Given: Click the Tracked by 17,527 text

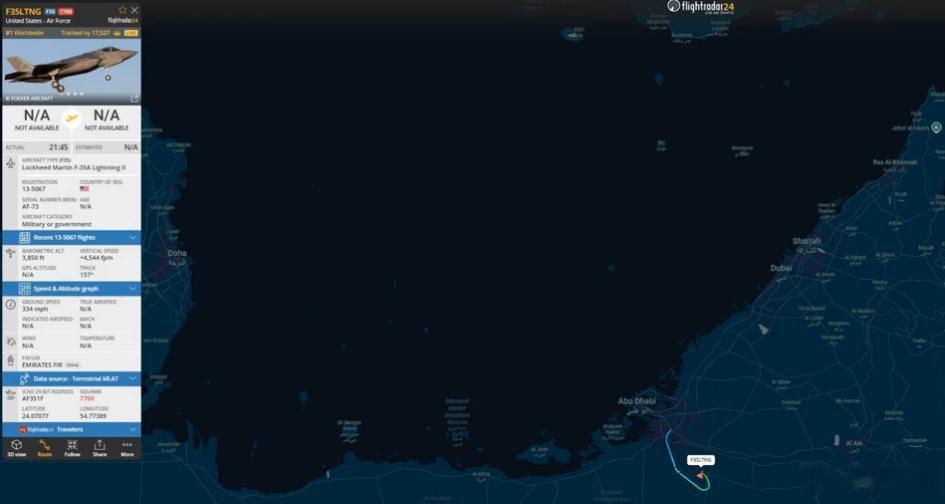Looking at the screenshot, I should [85, 33].
